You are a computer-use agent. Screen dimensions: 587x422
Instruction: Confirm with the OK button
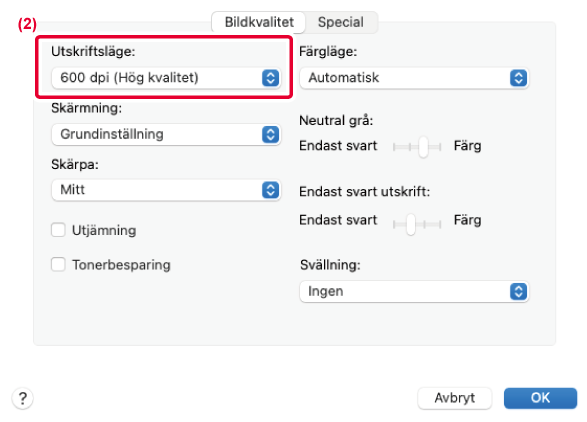(540, 398)
